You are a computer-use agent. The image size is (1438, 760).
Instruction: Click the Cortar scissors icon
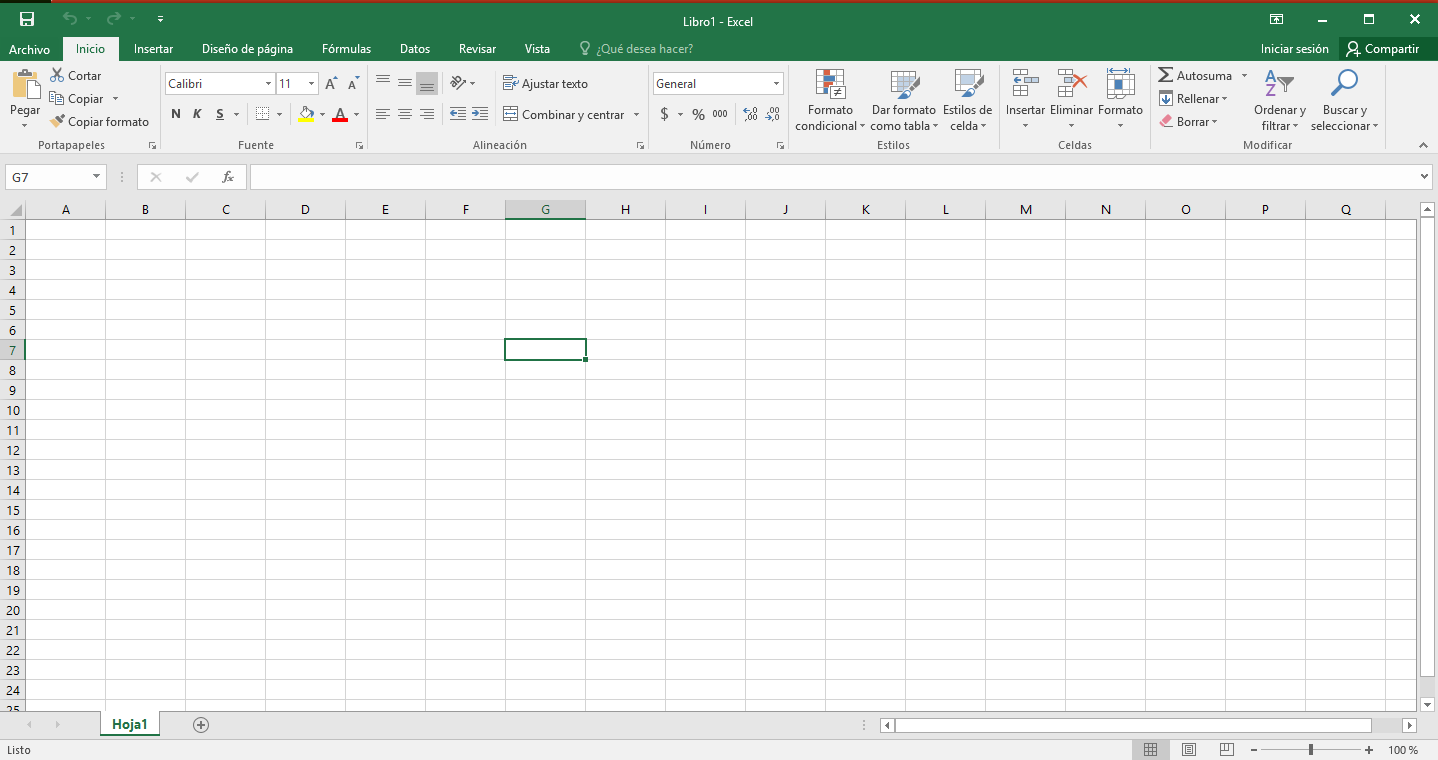tap(57, 76)
